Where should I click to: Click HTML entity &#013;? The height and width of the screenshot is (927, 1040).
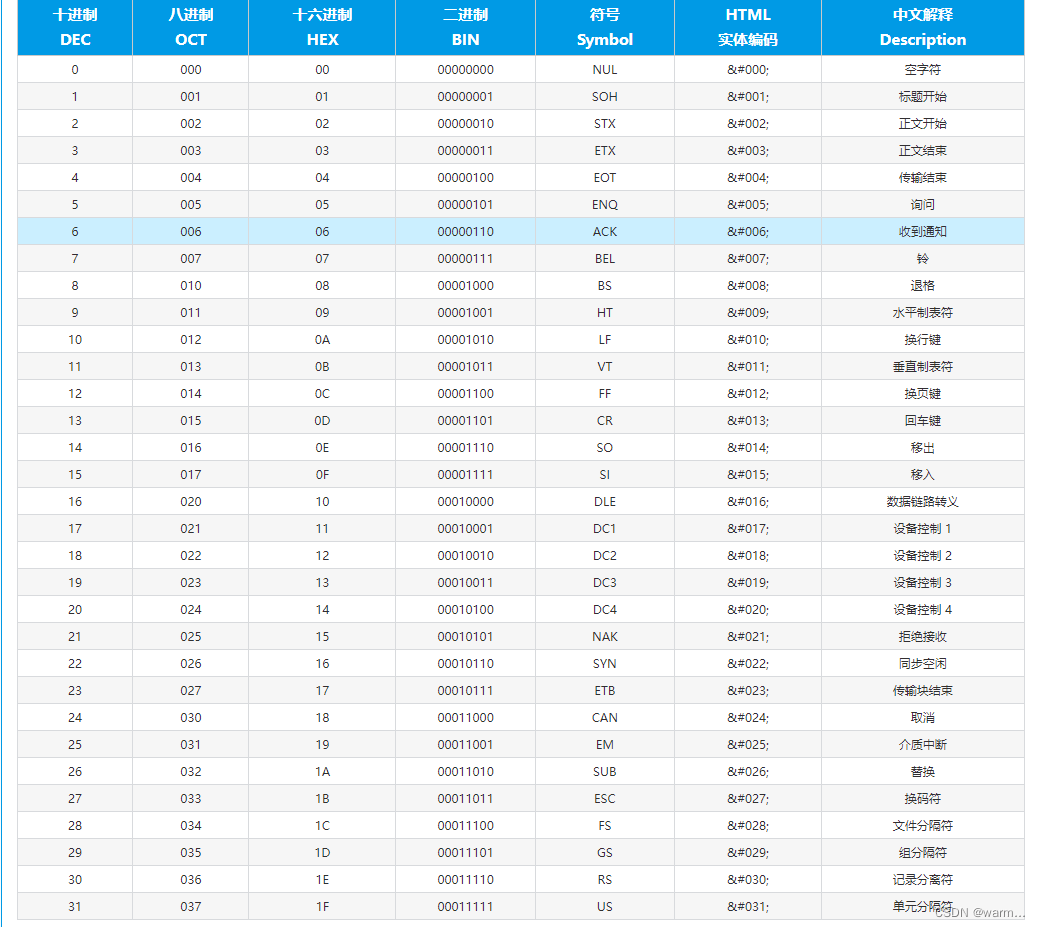coord(748,421)
